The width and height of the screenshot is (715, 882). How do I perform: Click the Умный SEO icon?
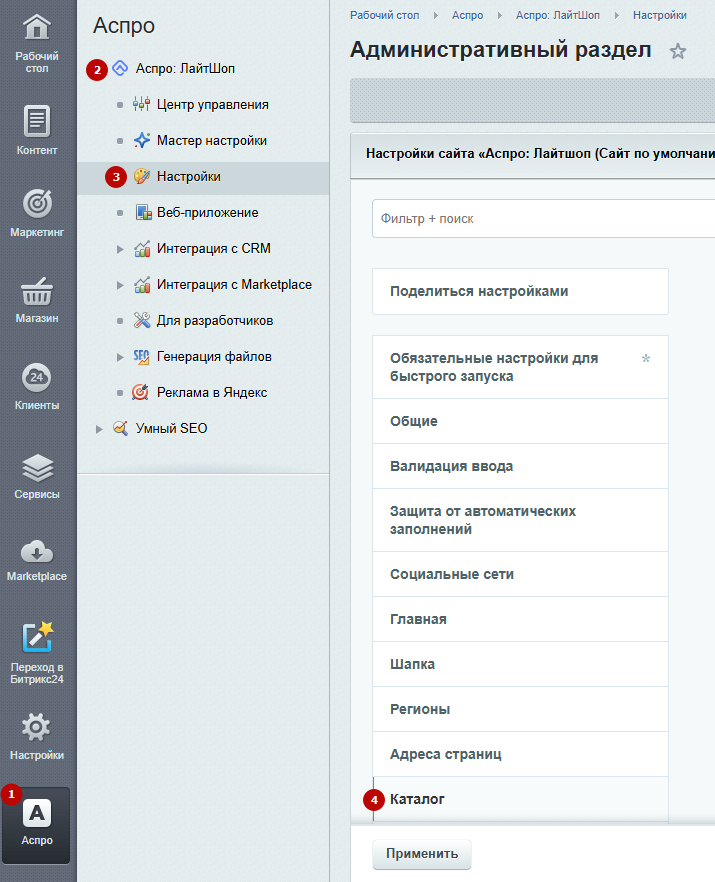(x=120, y=428)
